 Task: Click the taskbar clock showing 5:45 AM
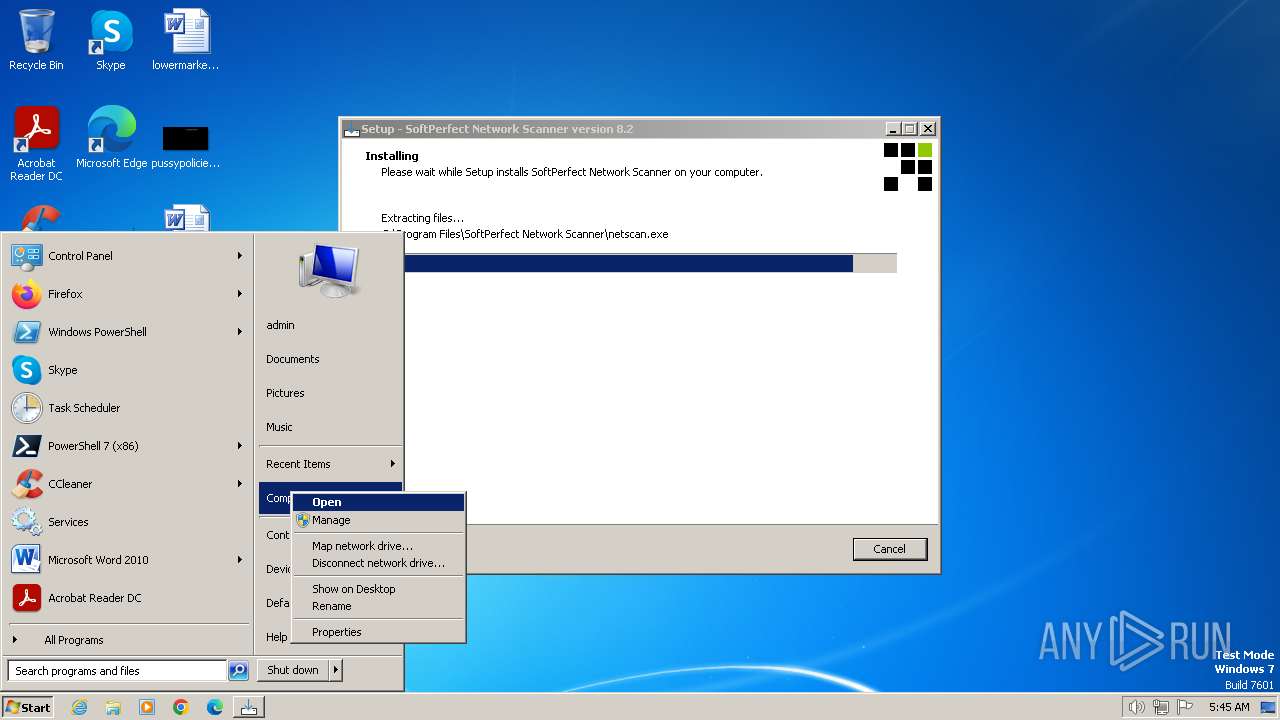click(x=1229, y=707)
